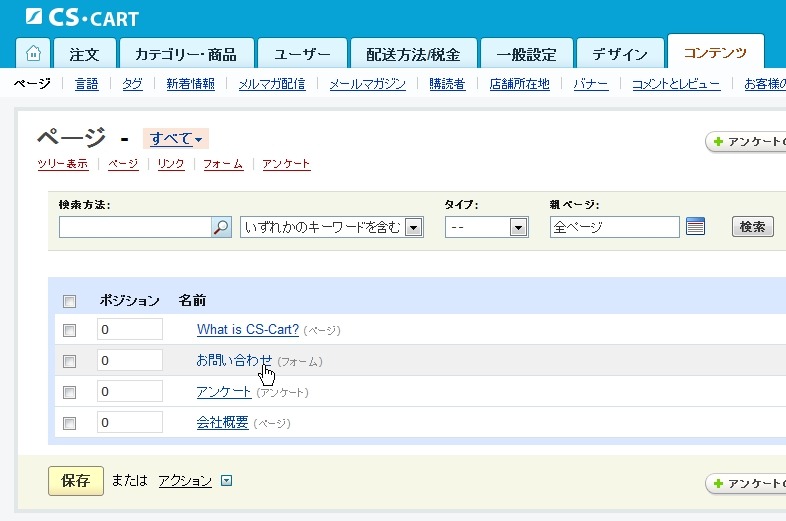Select the ページ submenu item

click(x=32, y=83)
